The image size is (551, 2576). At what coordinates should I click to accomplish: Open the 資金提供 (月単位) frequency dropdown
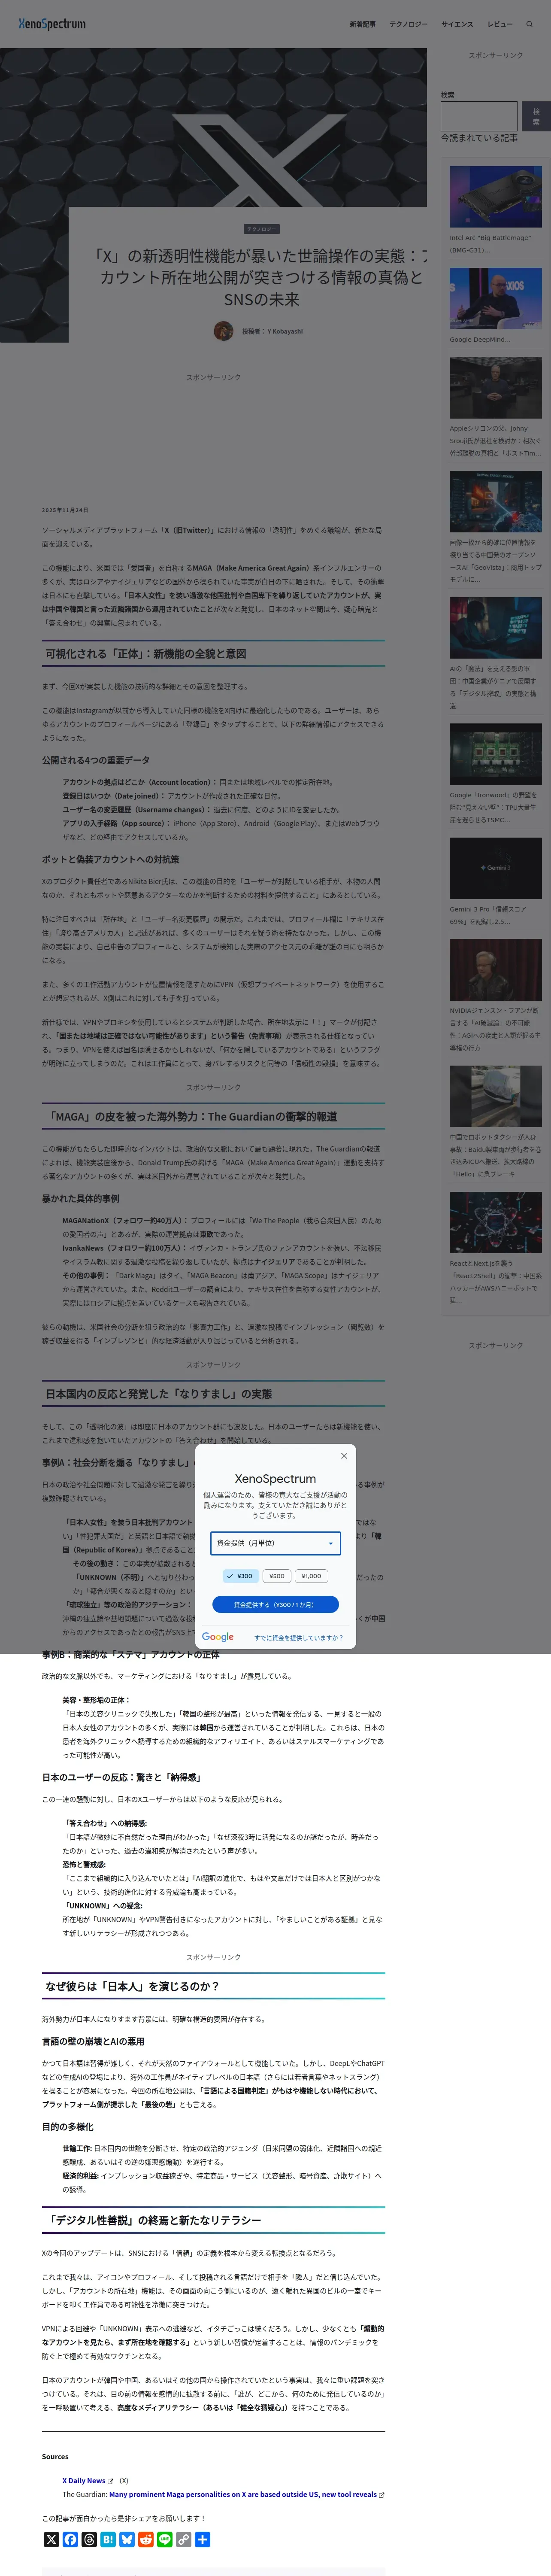275,1543
